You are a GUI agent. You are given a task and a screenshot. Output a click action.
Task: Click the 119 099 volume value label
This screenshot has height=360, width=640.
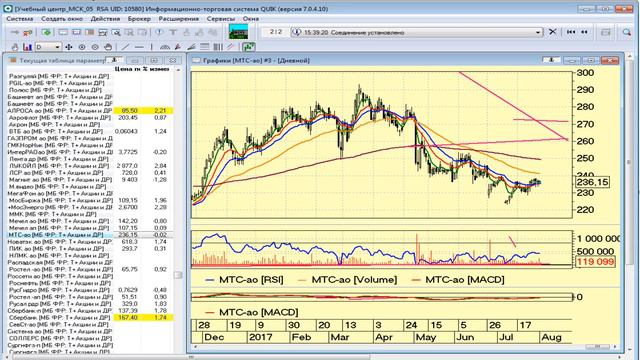click(596, 262)
